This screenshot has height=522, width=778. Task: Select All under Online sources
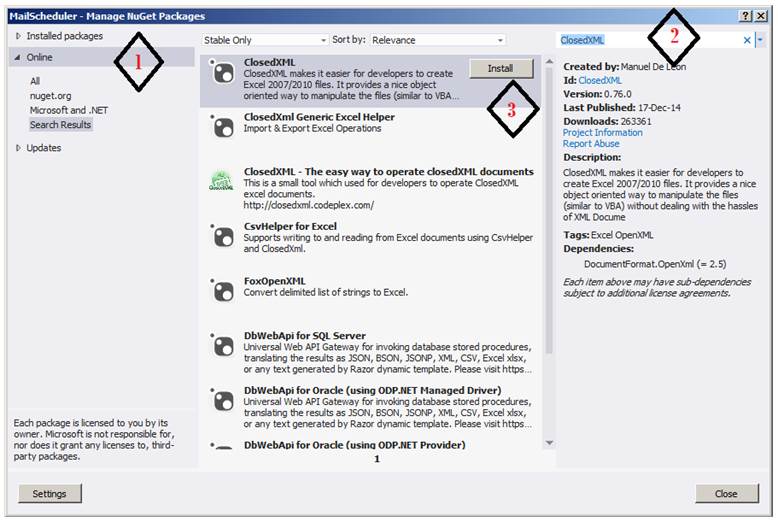click(35, 81)
